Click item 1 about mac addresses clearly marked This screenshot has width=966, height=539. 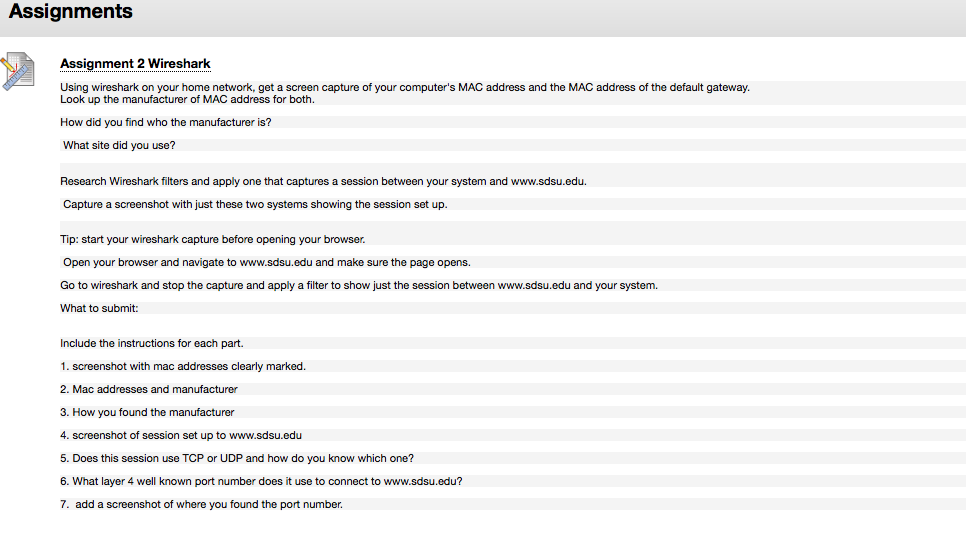point(183,367)
